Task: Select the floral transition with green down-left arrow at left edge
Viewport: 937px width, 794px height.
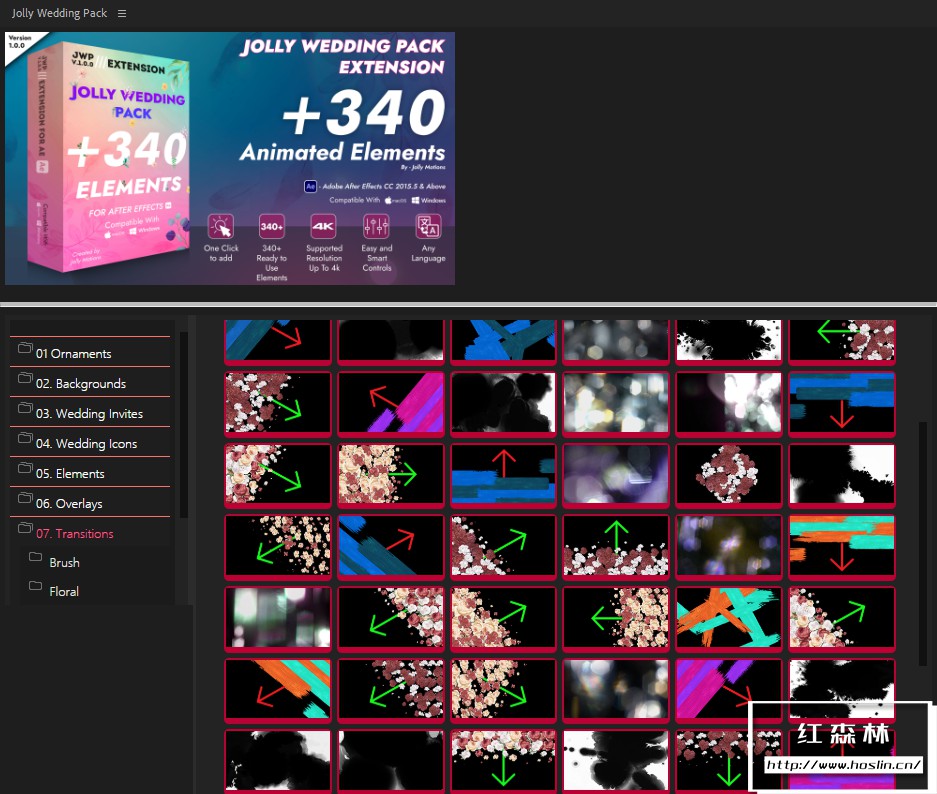Action: click(278, 547)
